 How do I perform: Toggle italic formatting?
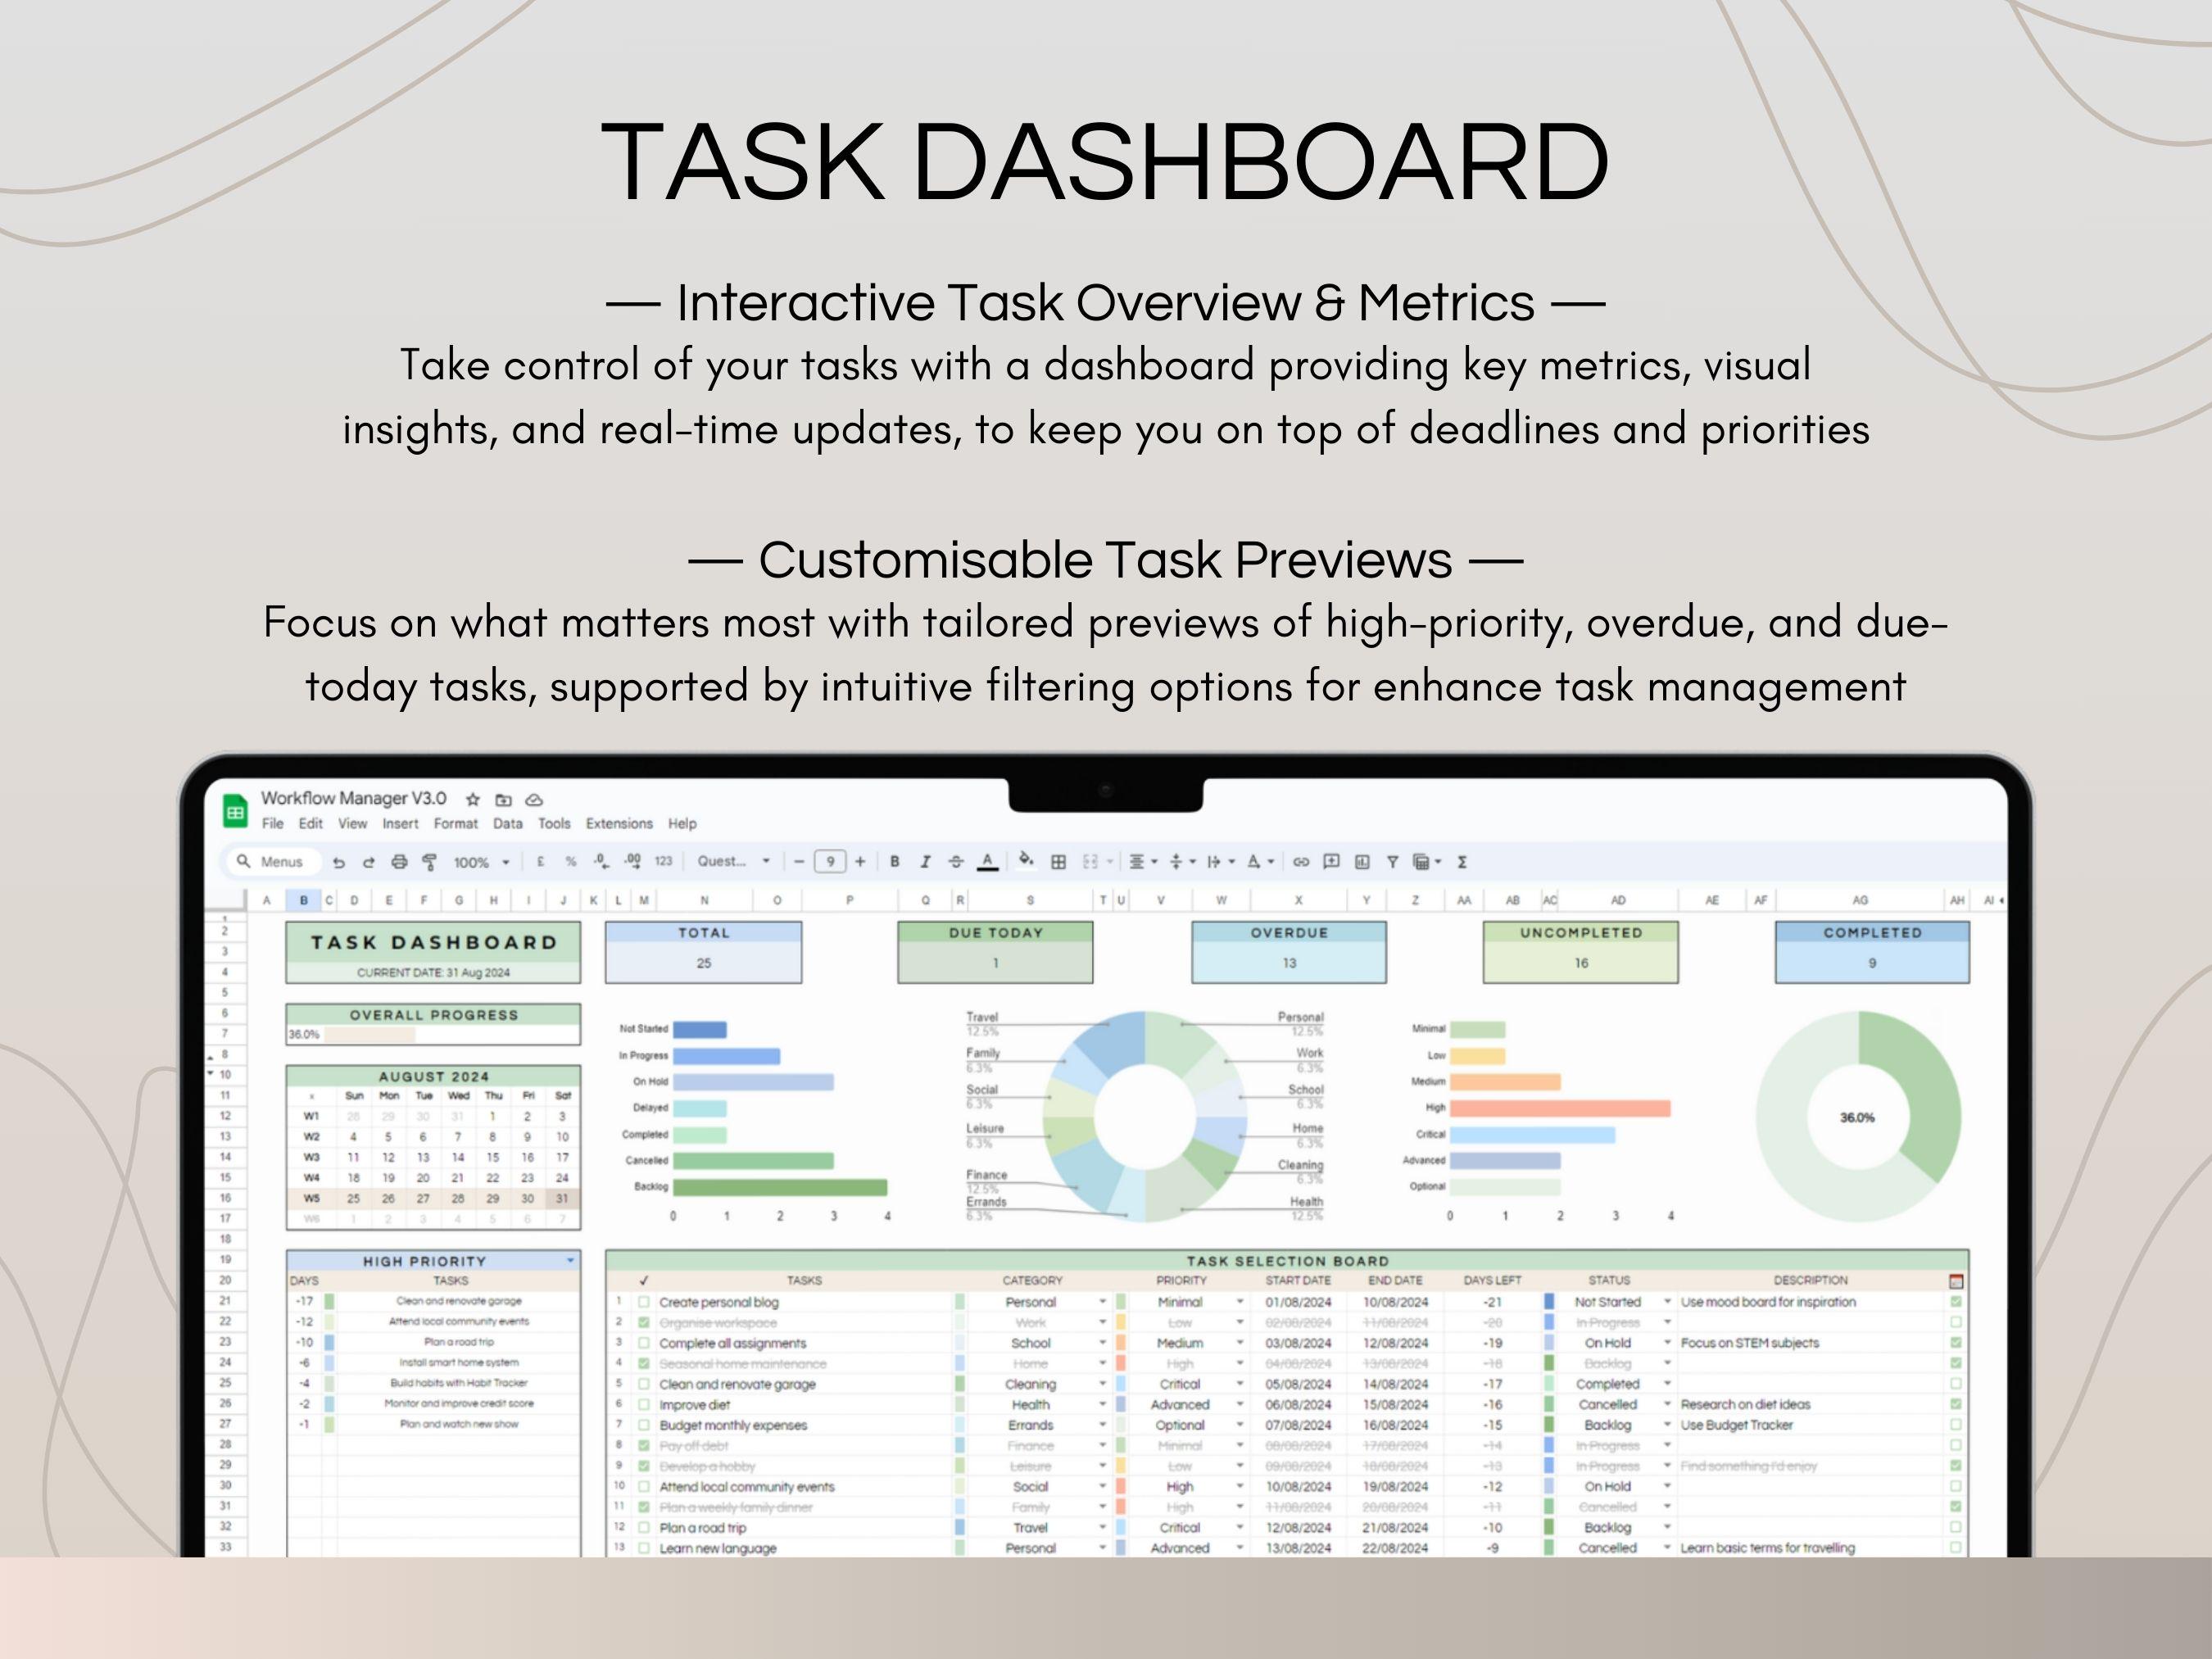925,862
